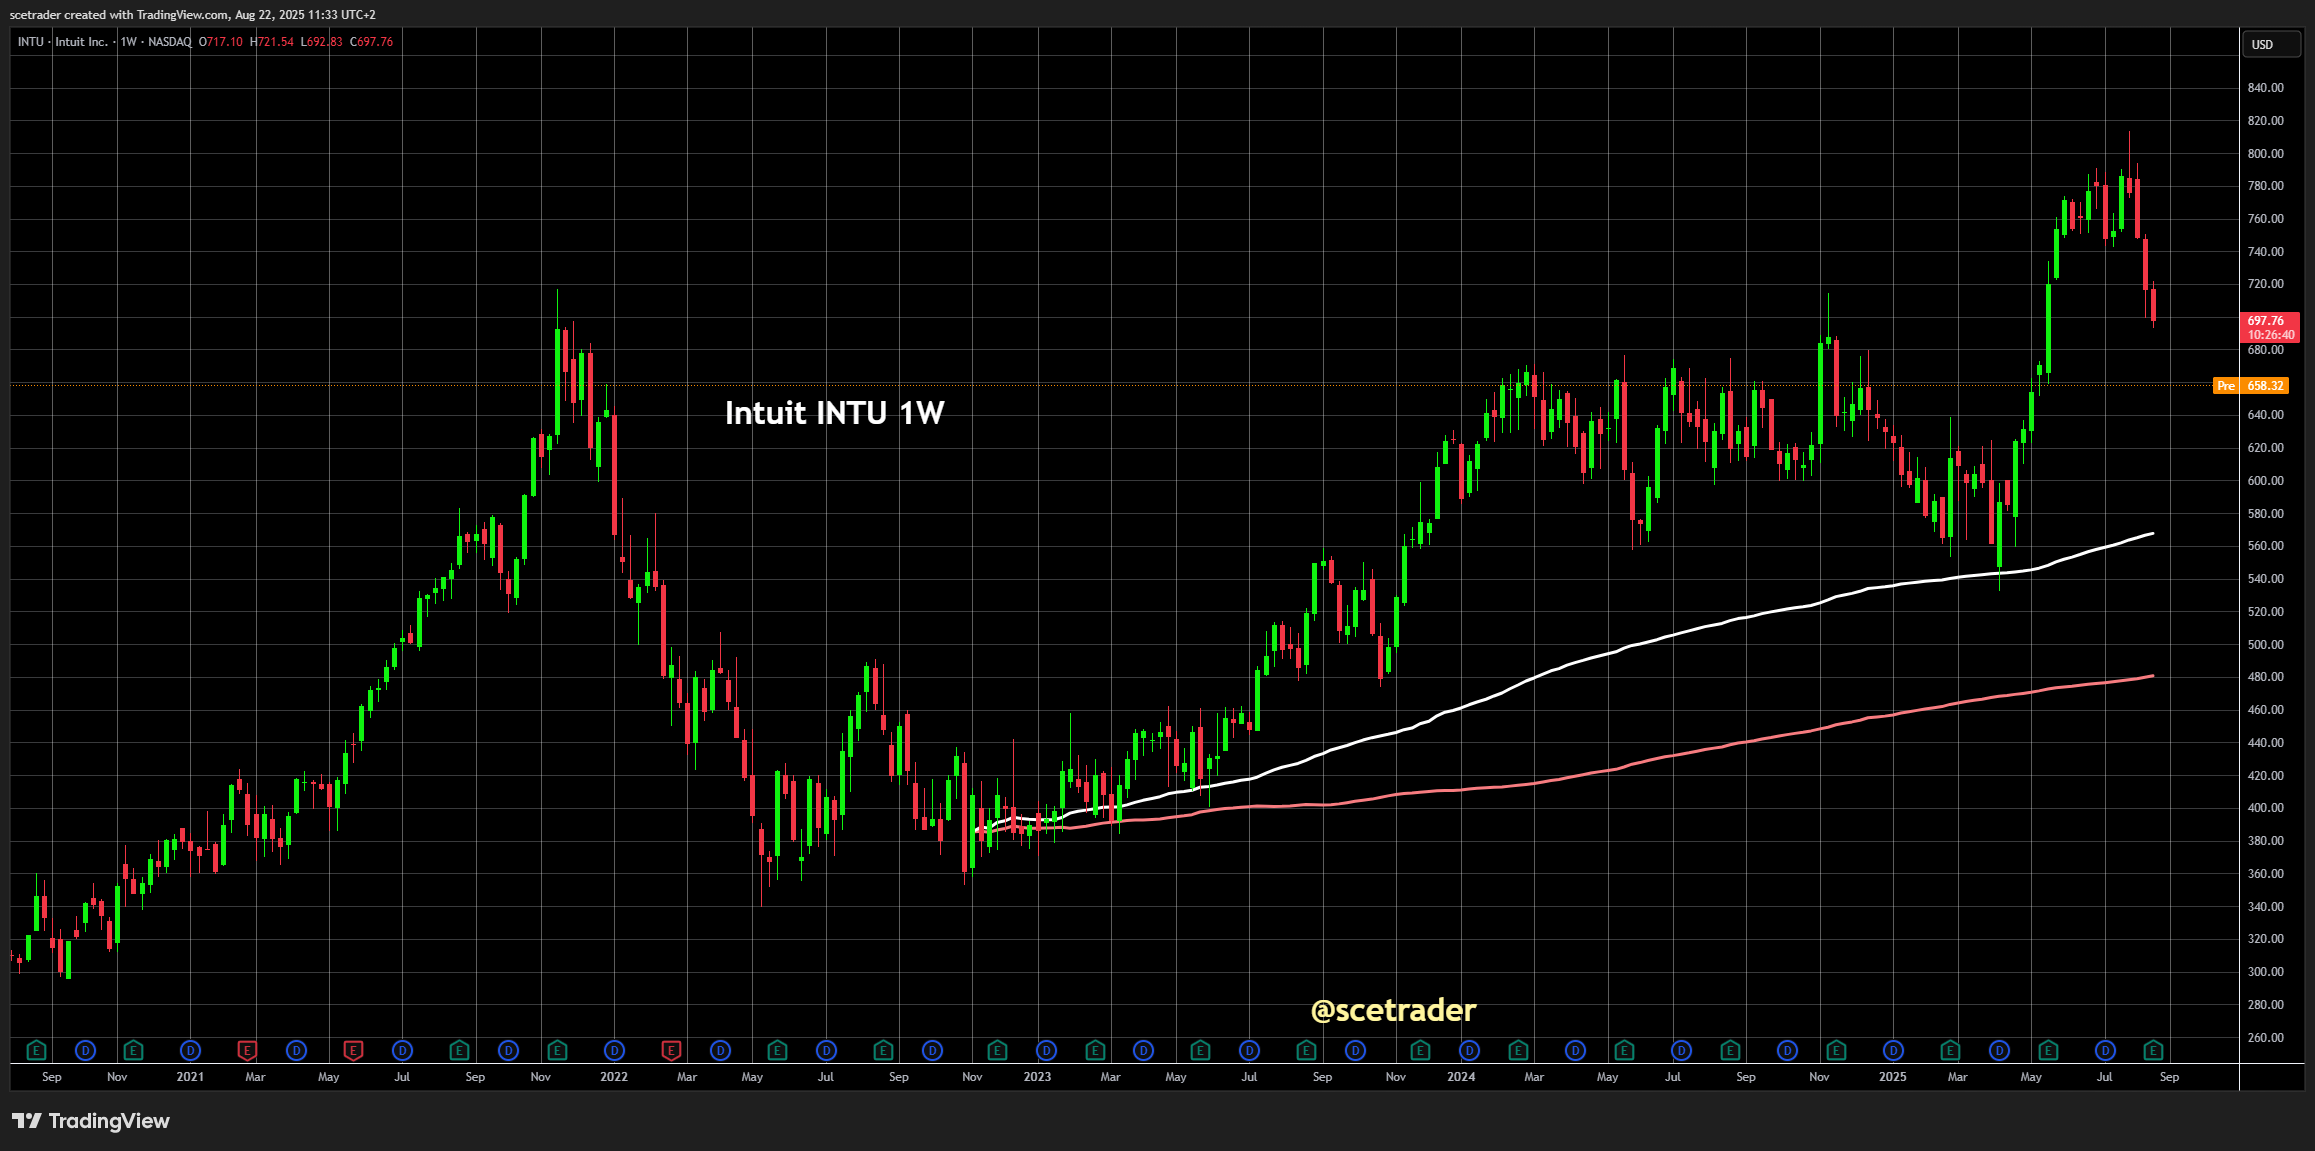Click the Pre 658.32 pre-market price label
Screen dimensions: 2315x1151
point(2251,386)
